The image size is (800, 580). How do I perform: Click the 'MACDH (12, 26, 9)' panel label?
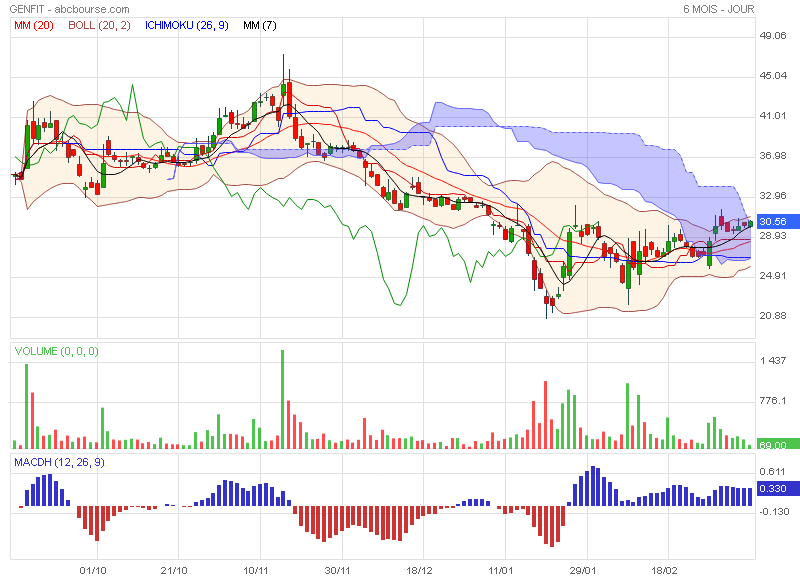(x=59, y=462)
